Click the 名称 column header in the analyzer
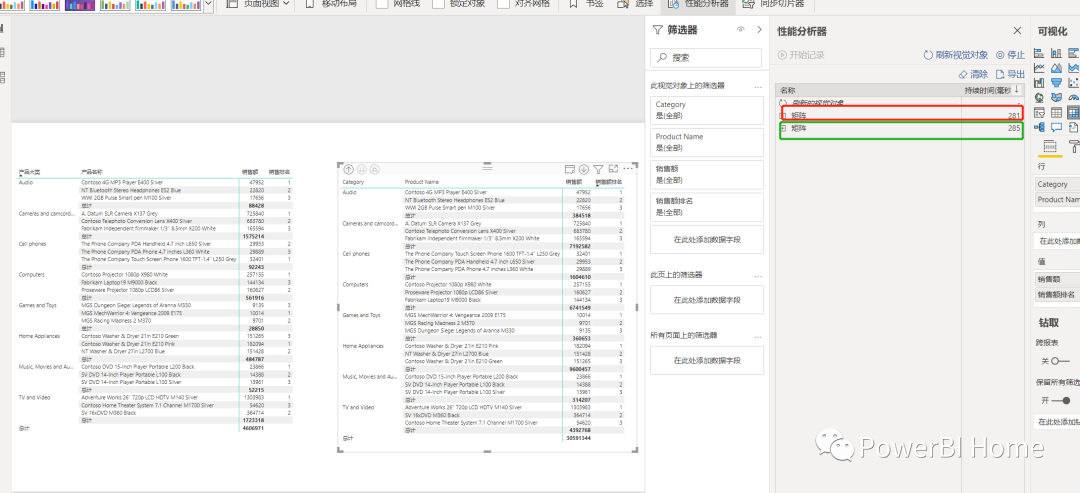Screen dimensions: 1080x493 tap(787, 90)
